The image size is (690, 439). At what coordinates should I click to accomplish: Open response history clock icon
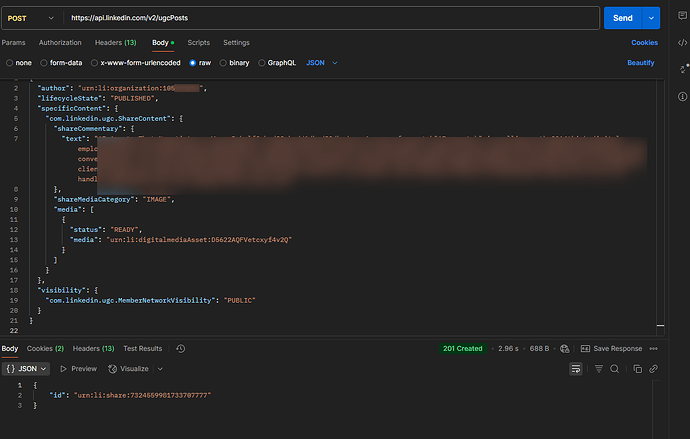180,348
